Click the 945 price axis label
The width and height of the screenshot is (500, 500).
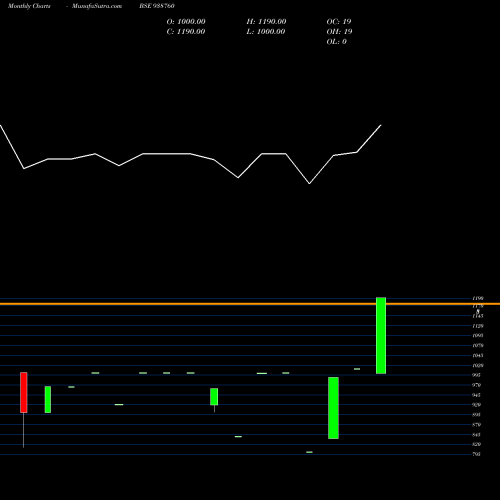[x=477, y=395]
